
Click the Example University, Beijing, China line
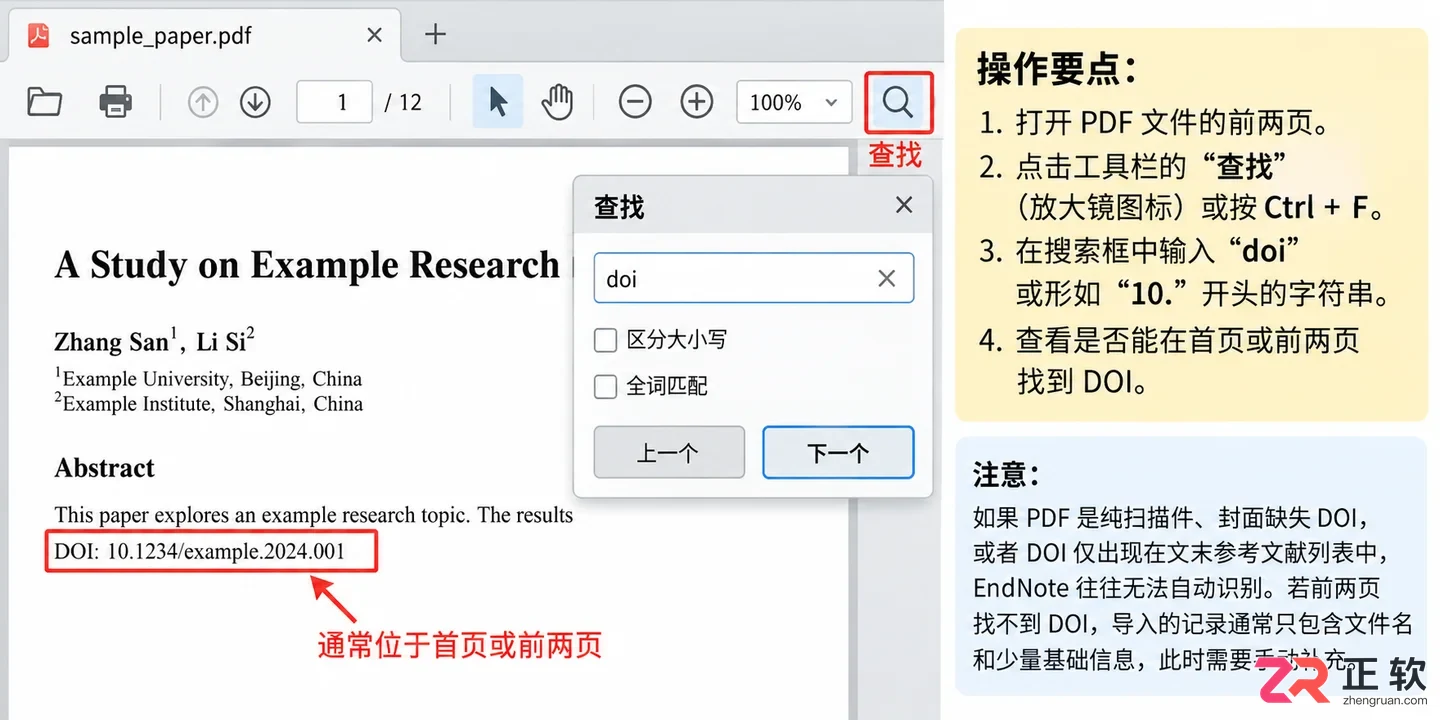208,379
